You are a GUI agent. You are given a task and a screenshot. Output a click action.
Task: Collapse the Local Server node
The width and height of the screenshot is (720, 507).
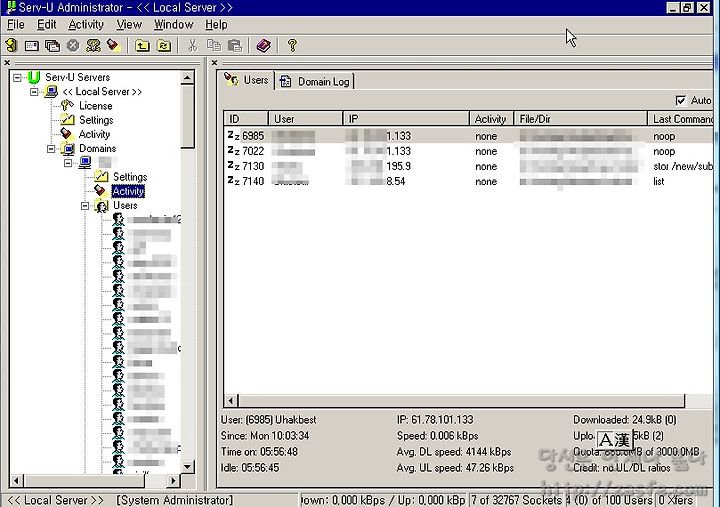(x=34, y=92)
